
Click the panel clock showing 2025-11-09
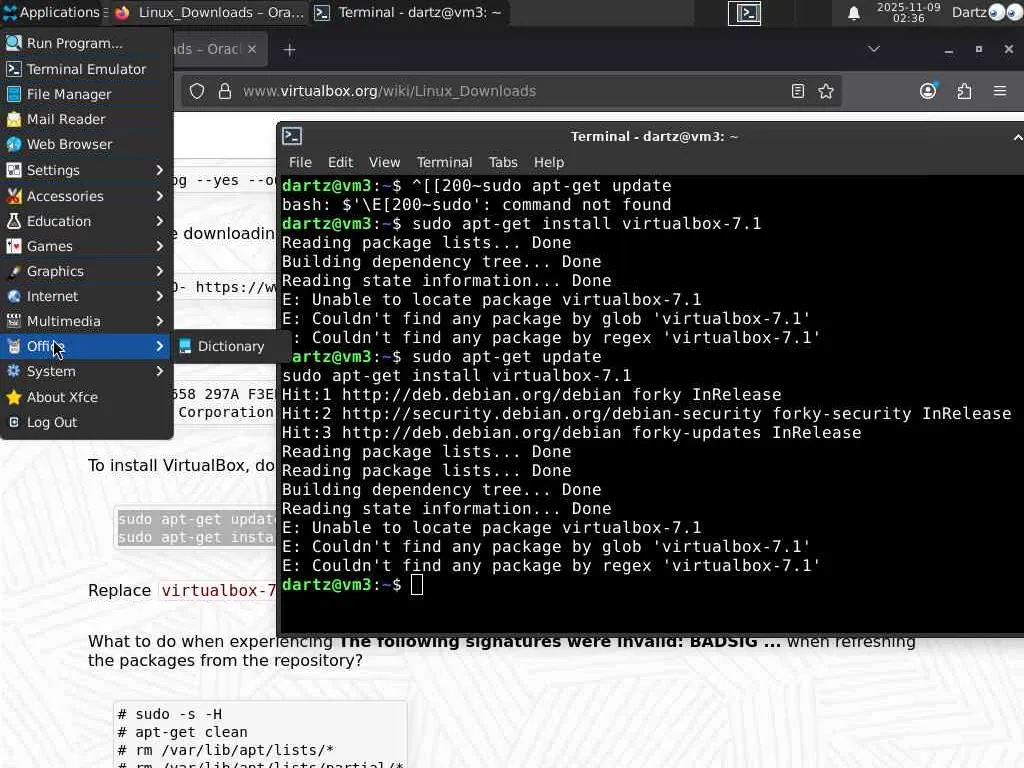908,12
